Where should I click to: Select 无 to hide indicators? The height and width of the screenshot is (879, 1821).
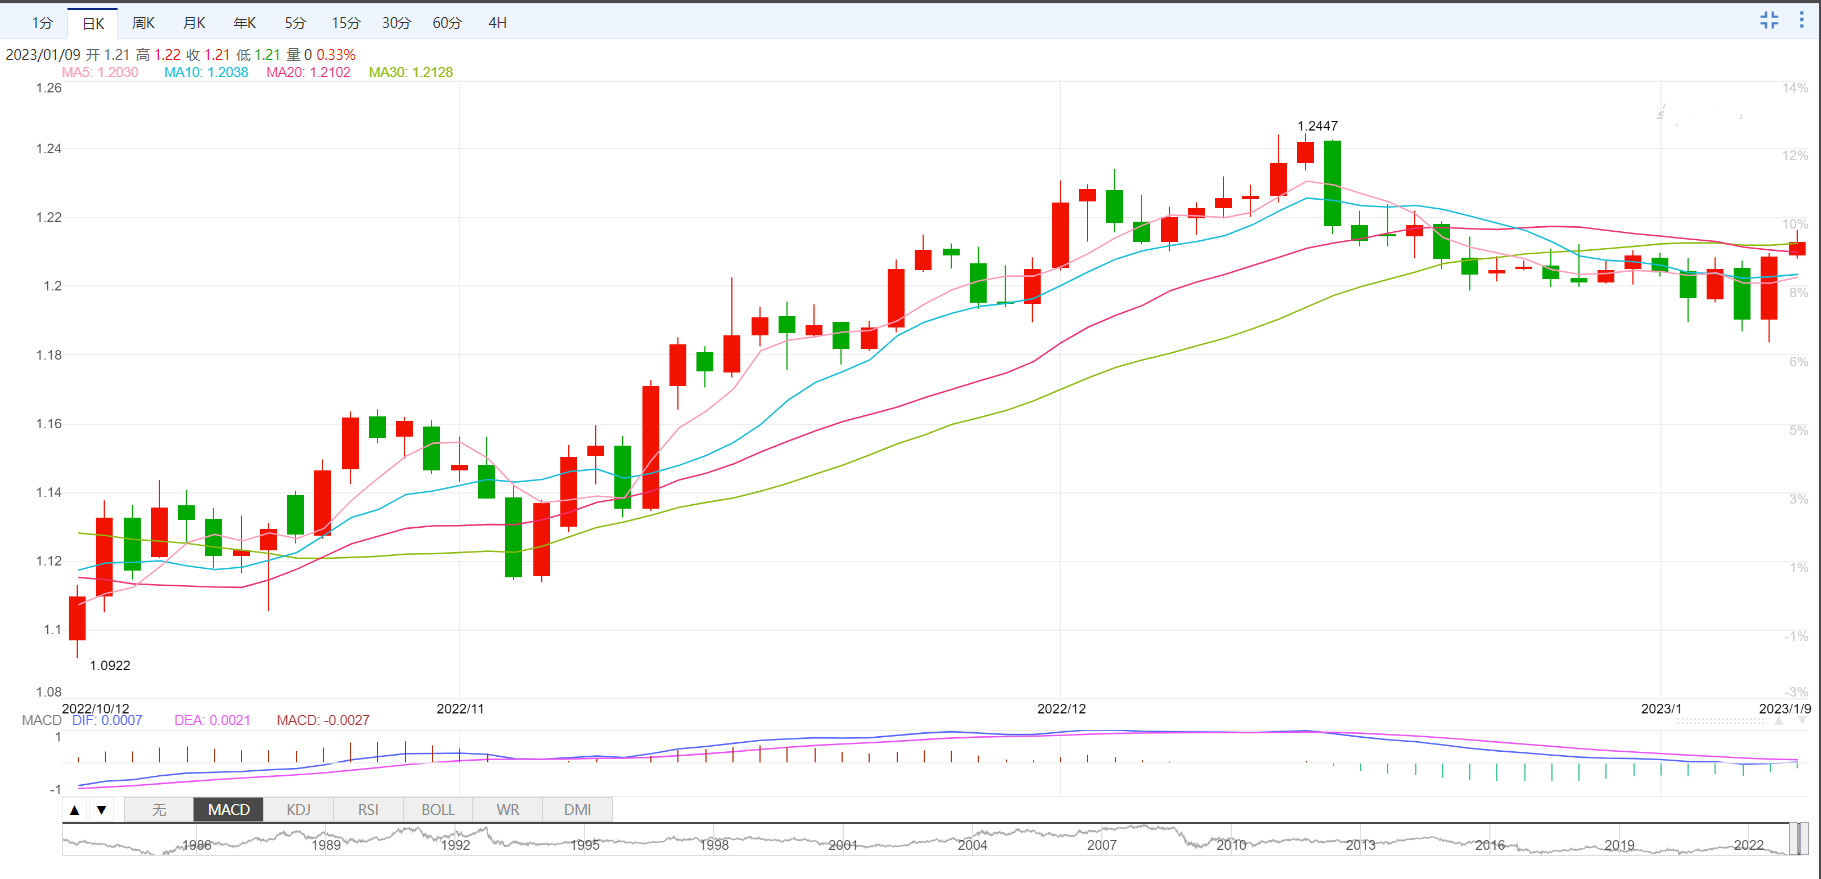[159, 810]
